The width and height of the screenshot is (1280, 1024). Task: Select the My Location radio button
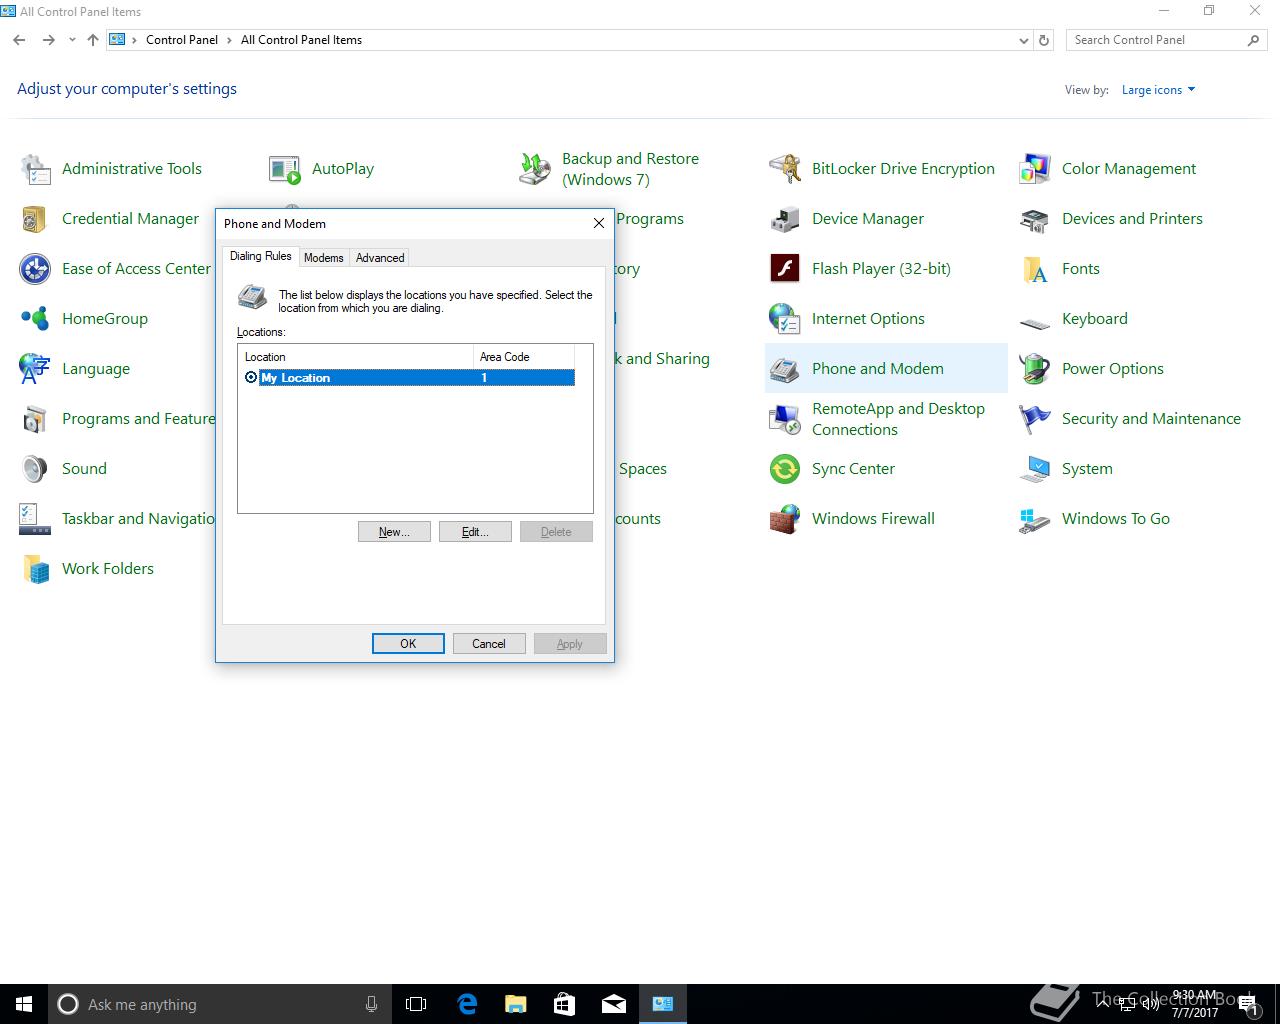251,378
